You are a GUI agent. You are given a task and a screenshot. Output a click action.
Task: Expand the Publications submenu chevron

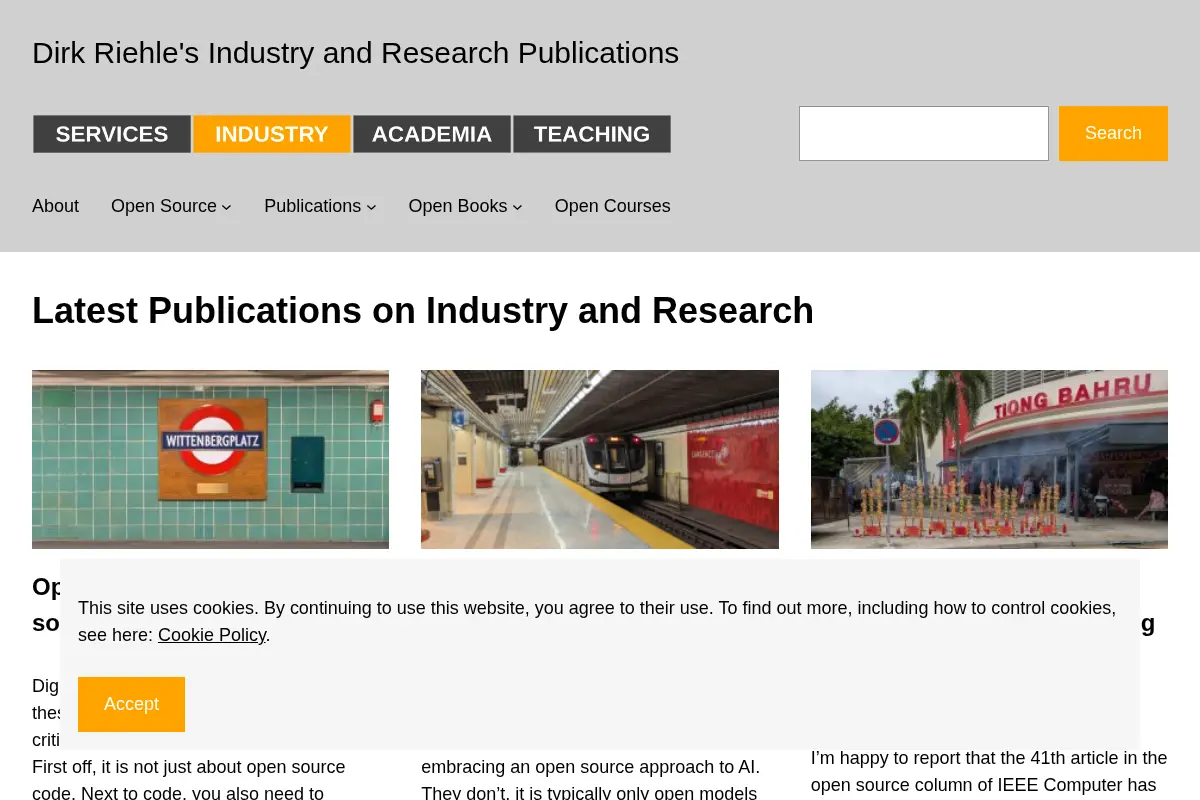(371, 207)
